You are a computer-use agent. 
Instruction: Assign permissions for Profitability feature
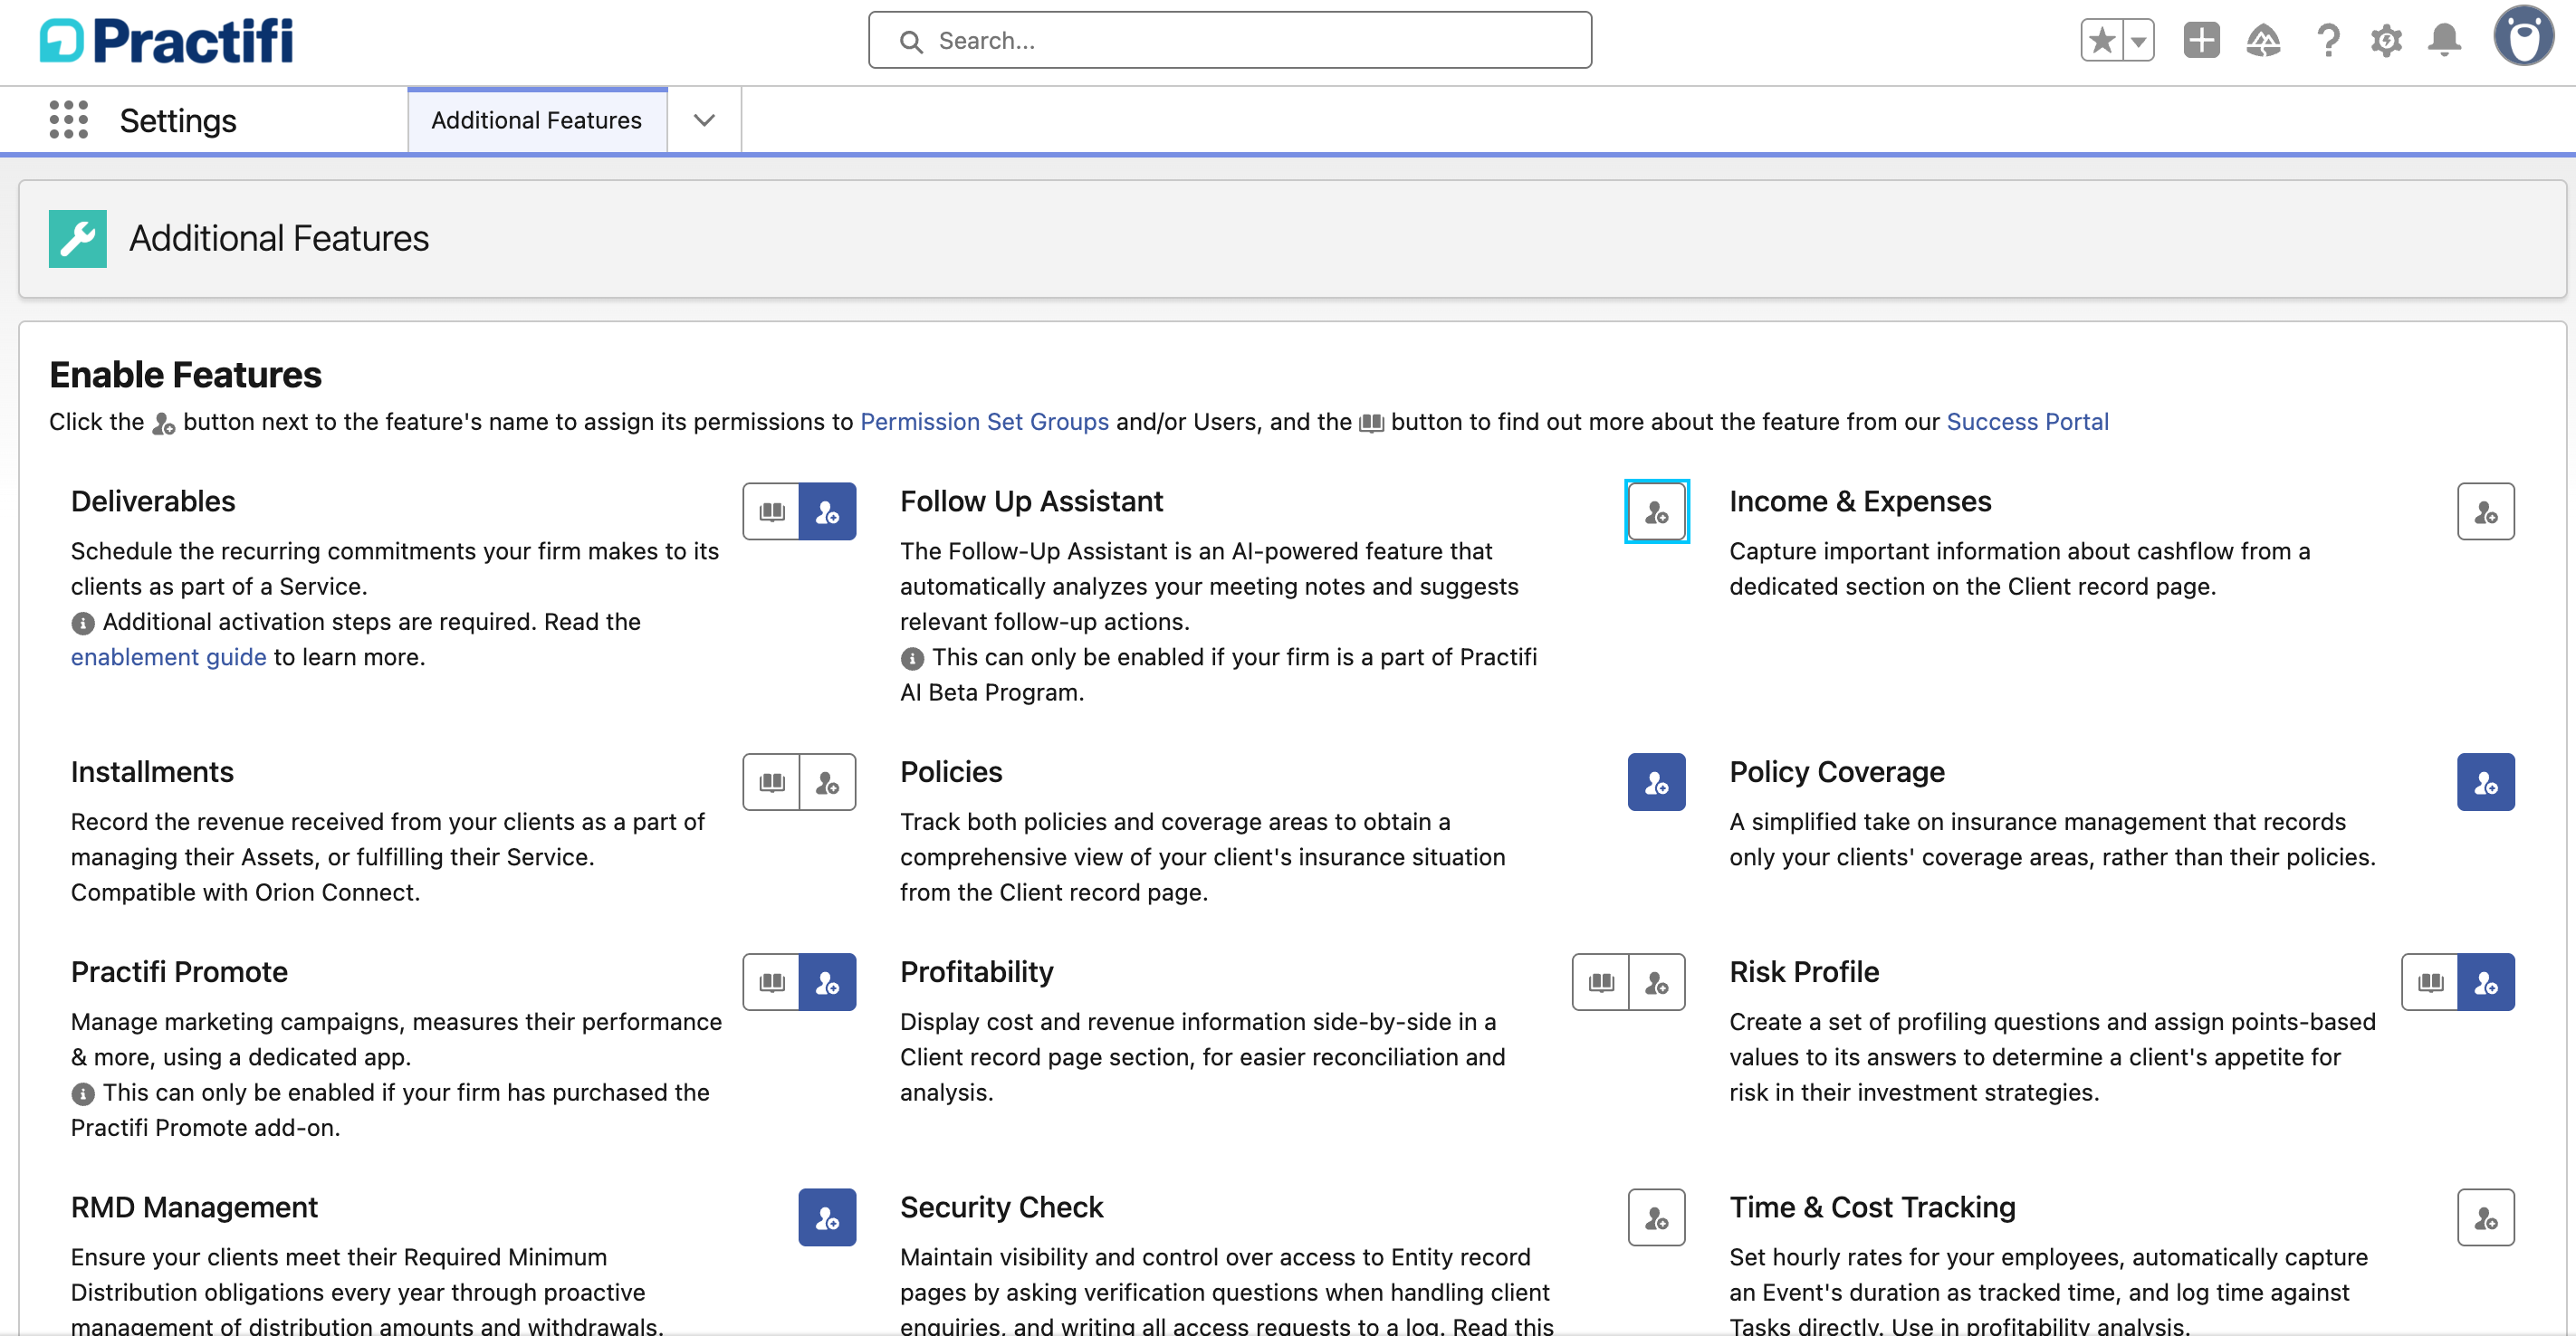point(1656,982)
